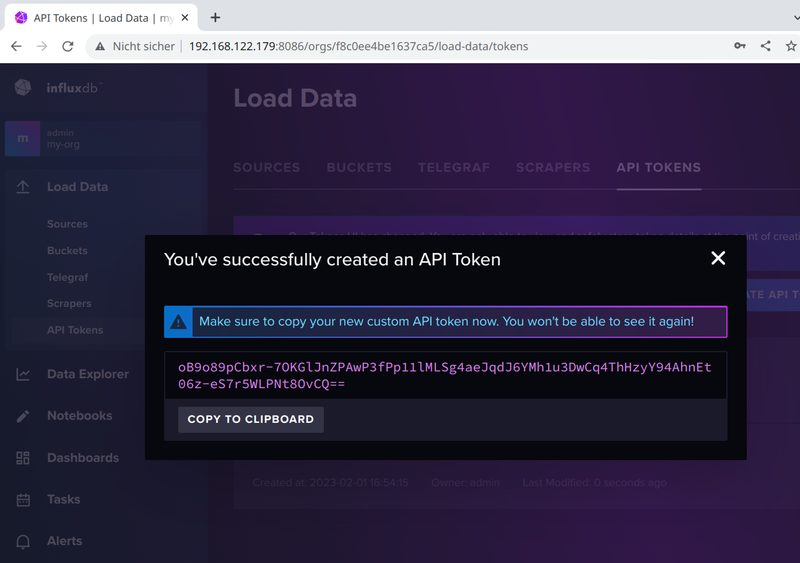Click the influxdb logo icon
This screenshot has height=563, width=800.
[22, 87]
